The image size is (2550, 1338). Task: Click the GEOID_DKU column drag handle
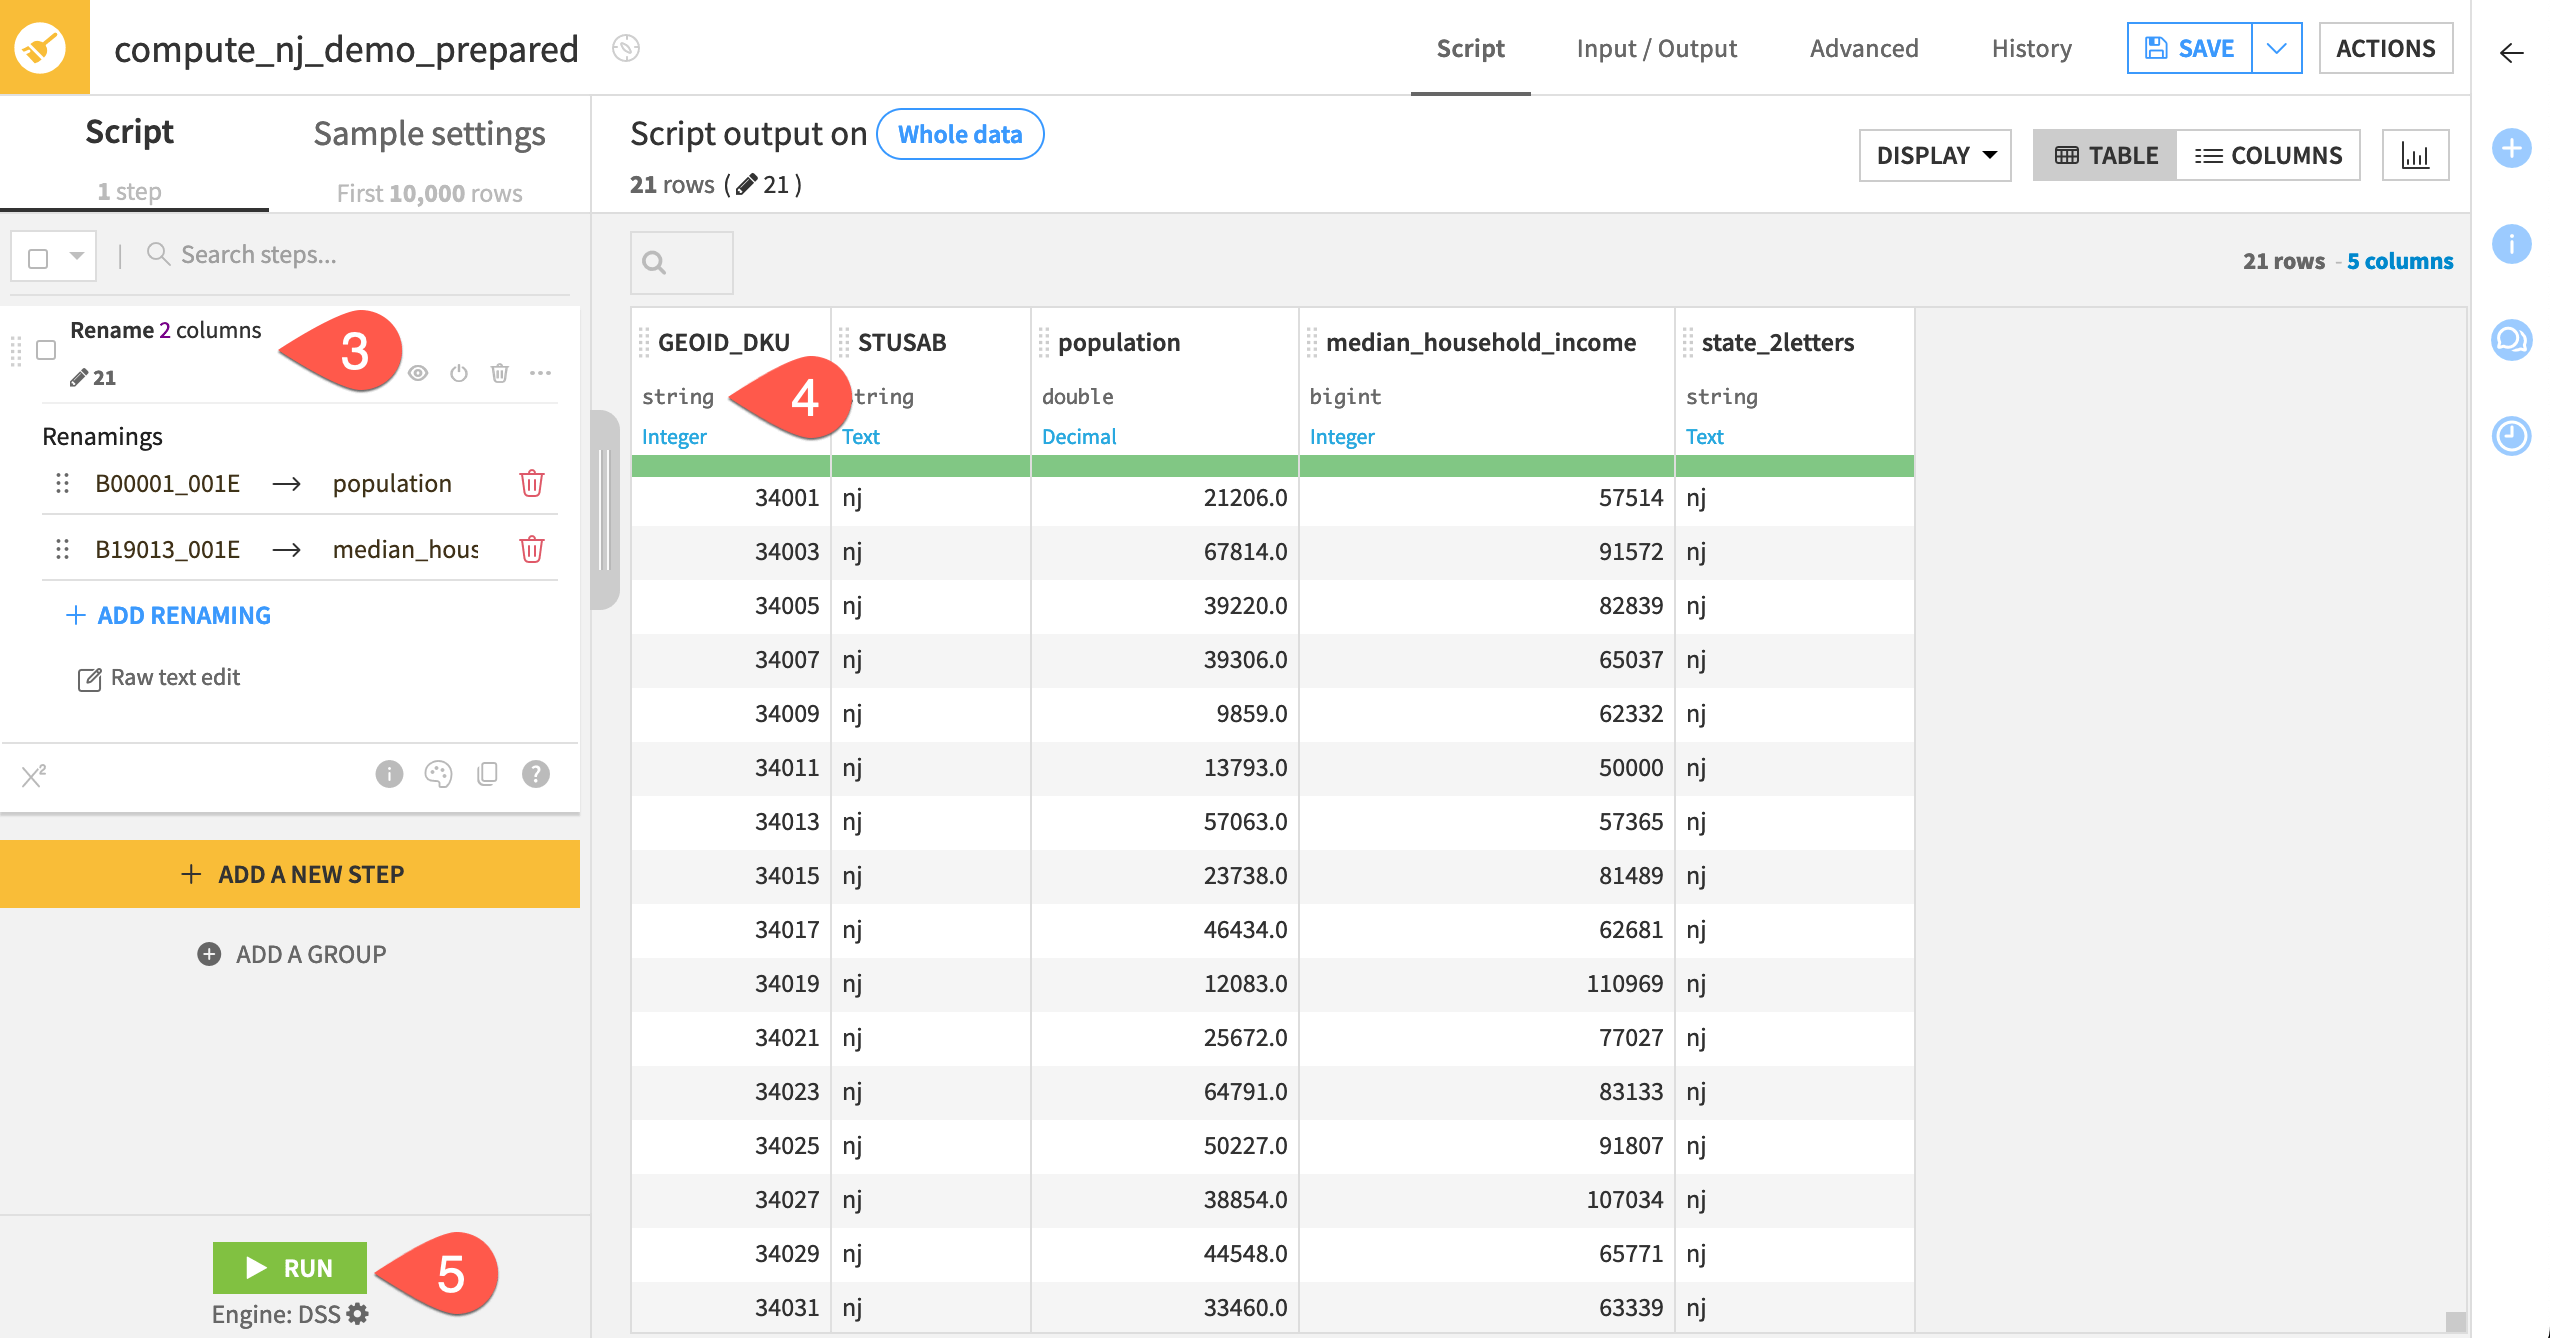[645, 342]
